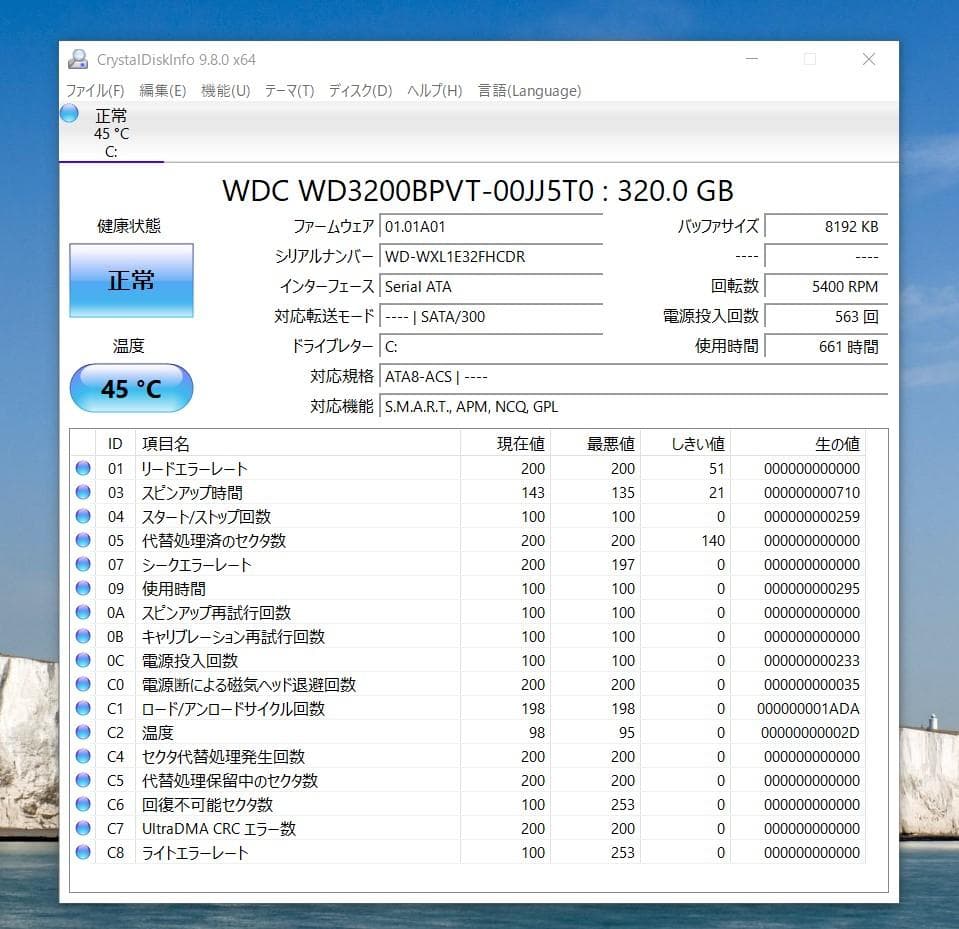The height and width of the screenshot is (929, 959).
Task: Click the 生の値 column header
Action: click(x=798, y=443)
